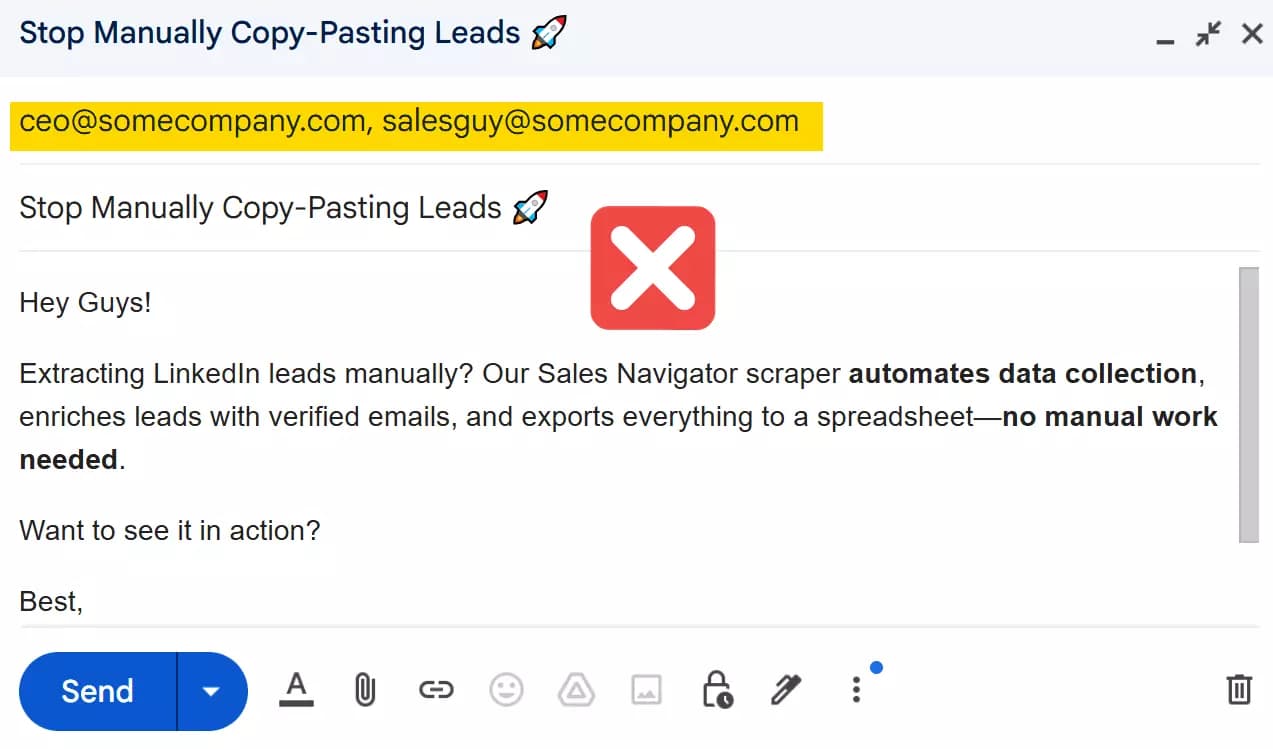This screenshot has height=749, width=1273.
Task: Insert a link with chain icon
Action: coord(436,690)
